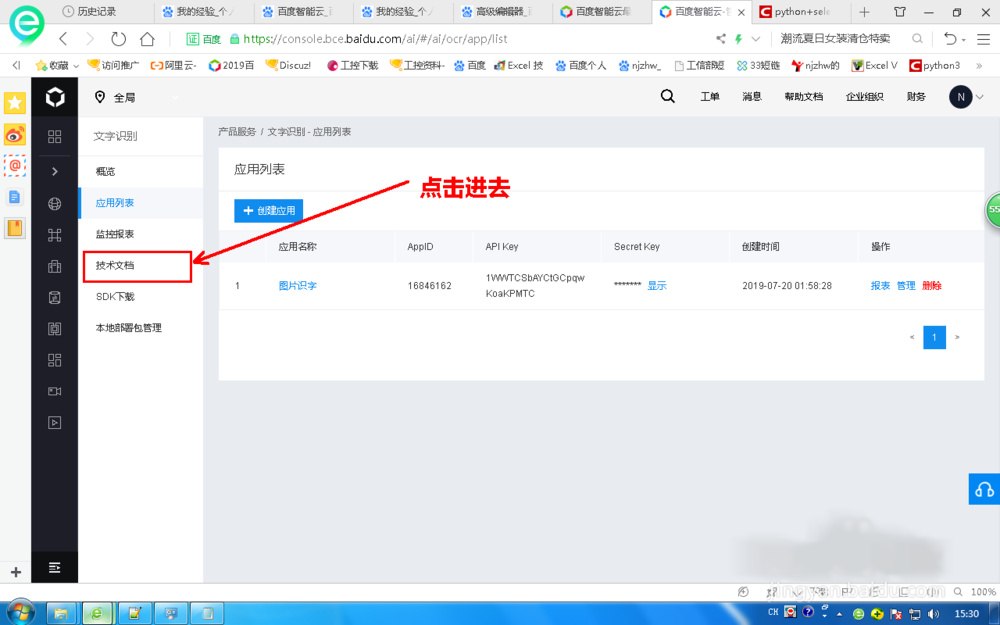The height and width of the screenshot is (625, 1000).
Task: Open the blue document sidebar icon
Action: click(15, 196)
